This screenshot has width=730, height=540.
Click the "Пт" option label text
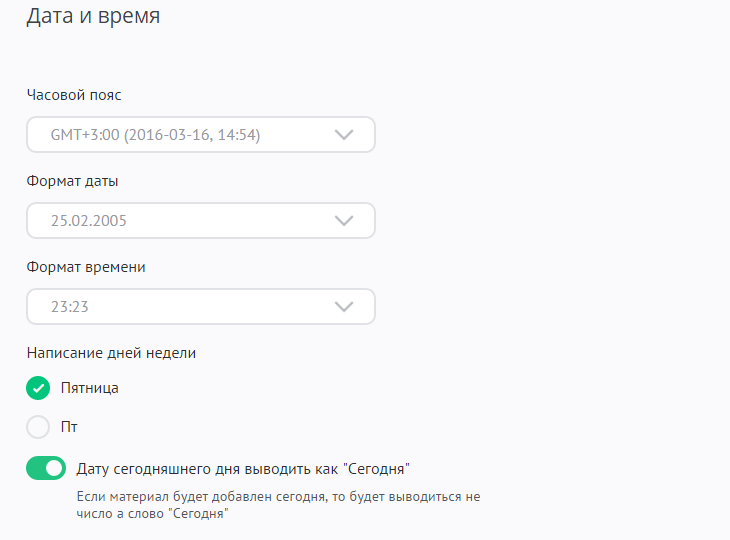pyautogui.click(x=70, y=427)
